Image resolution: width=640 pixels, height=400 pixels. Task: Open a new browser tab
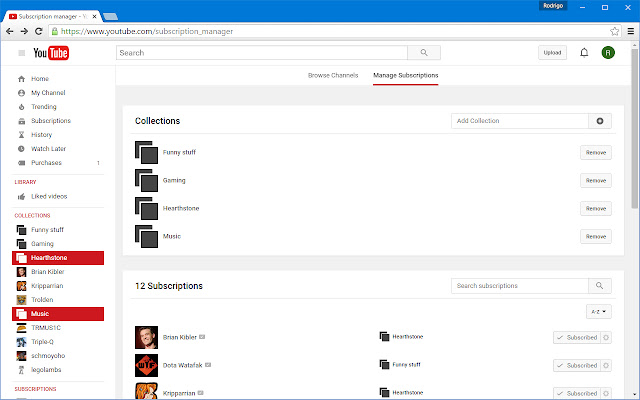111,17
